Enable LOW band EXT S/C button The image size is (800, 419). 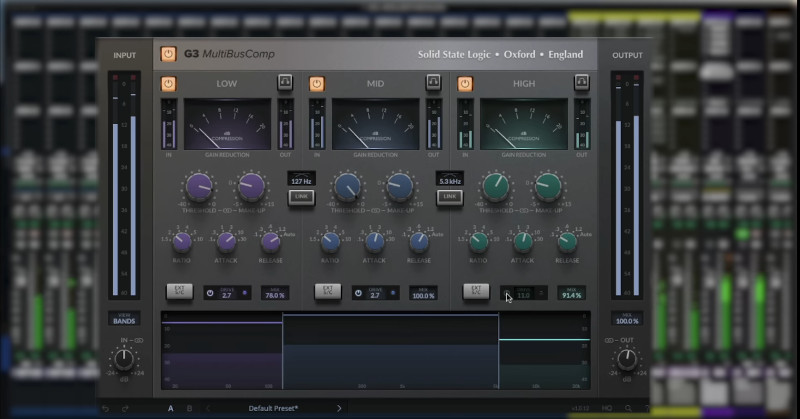click(x=180, y=291)
